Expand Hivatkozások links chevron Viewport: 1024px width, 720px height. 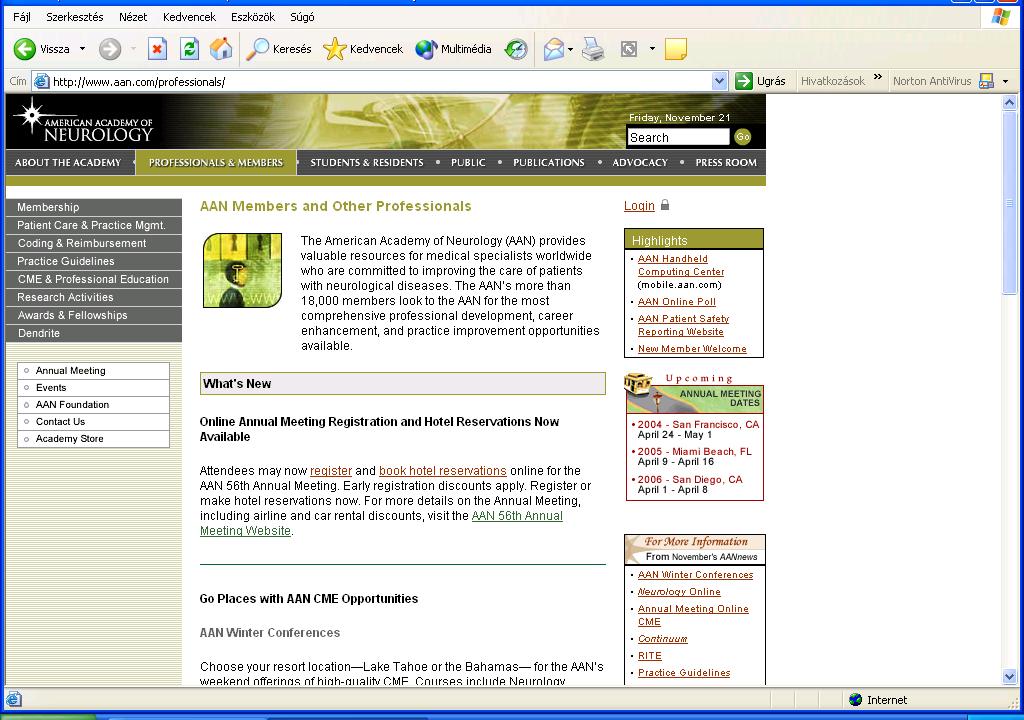tap(878, 77)
